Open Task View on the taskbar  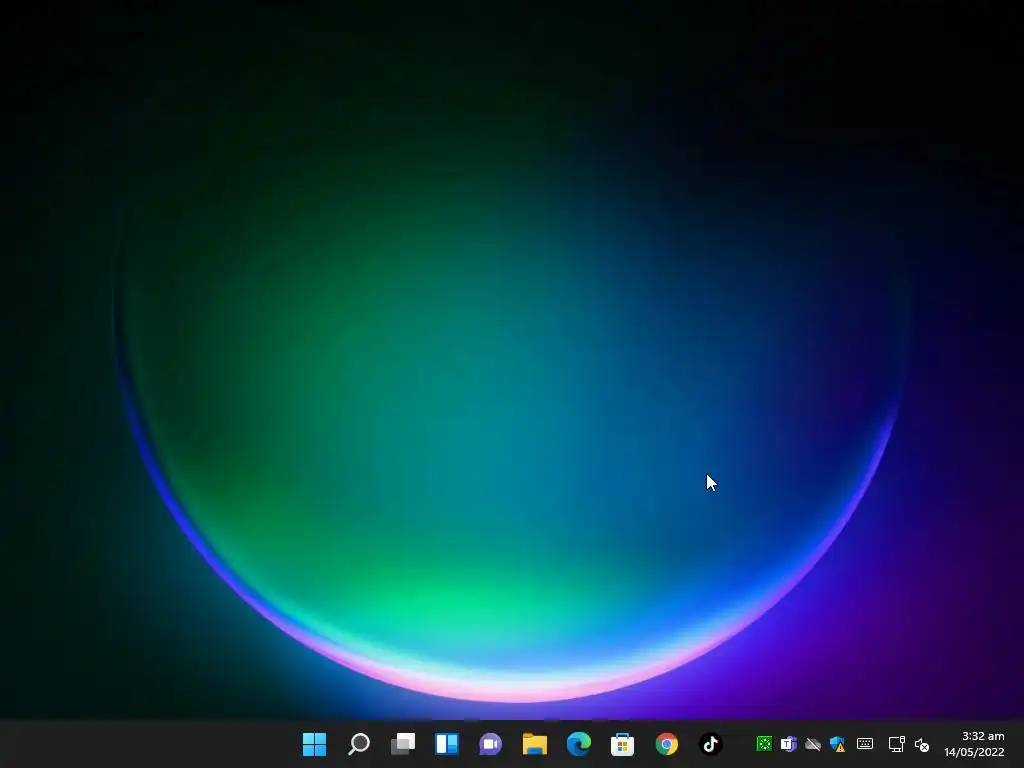(x=403, y=744)
